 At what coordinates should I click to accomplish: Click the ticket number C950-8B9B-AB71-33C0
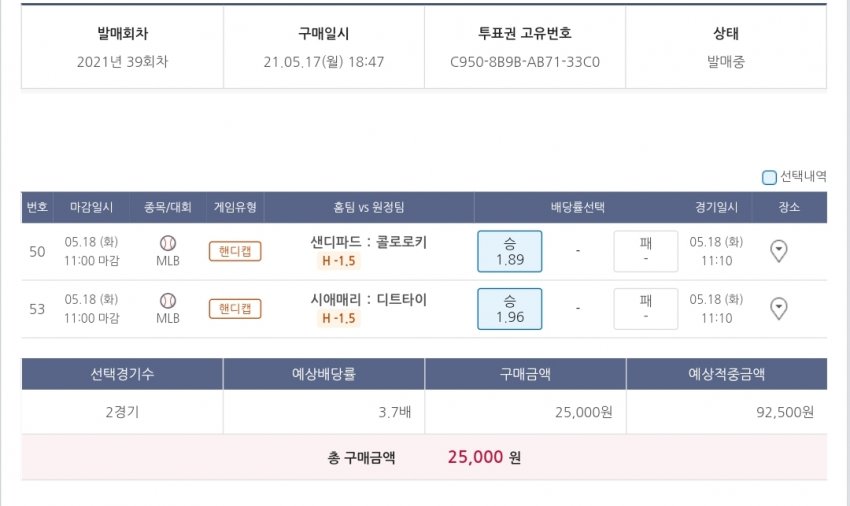click(525, 62)
